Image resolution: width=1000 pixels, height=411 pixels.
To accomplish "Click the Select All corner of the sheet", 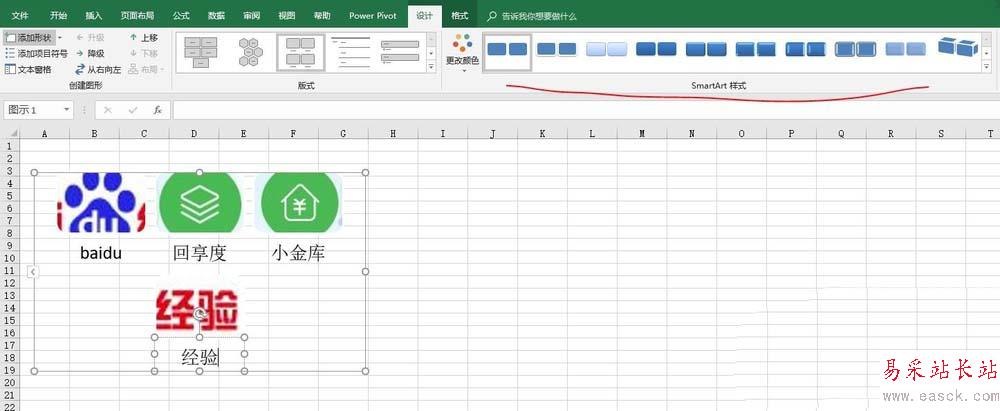I will 10,133.
